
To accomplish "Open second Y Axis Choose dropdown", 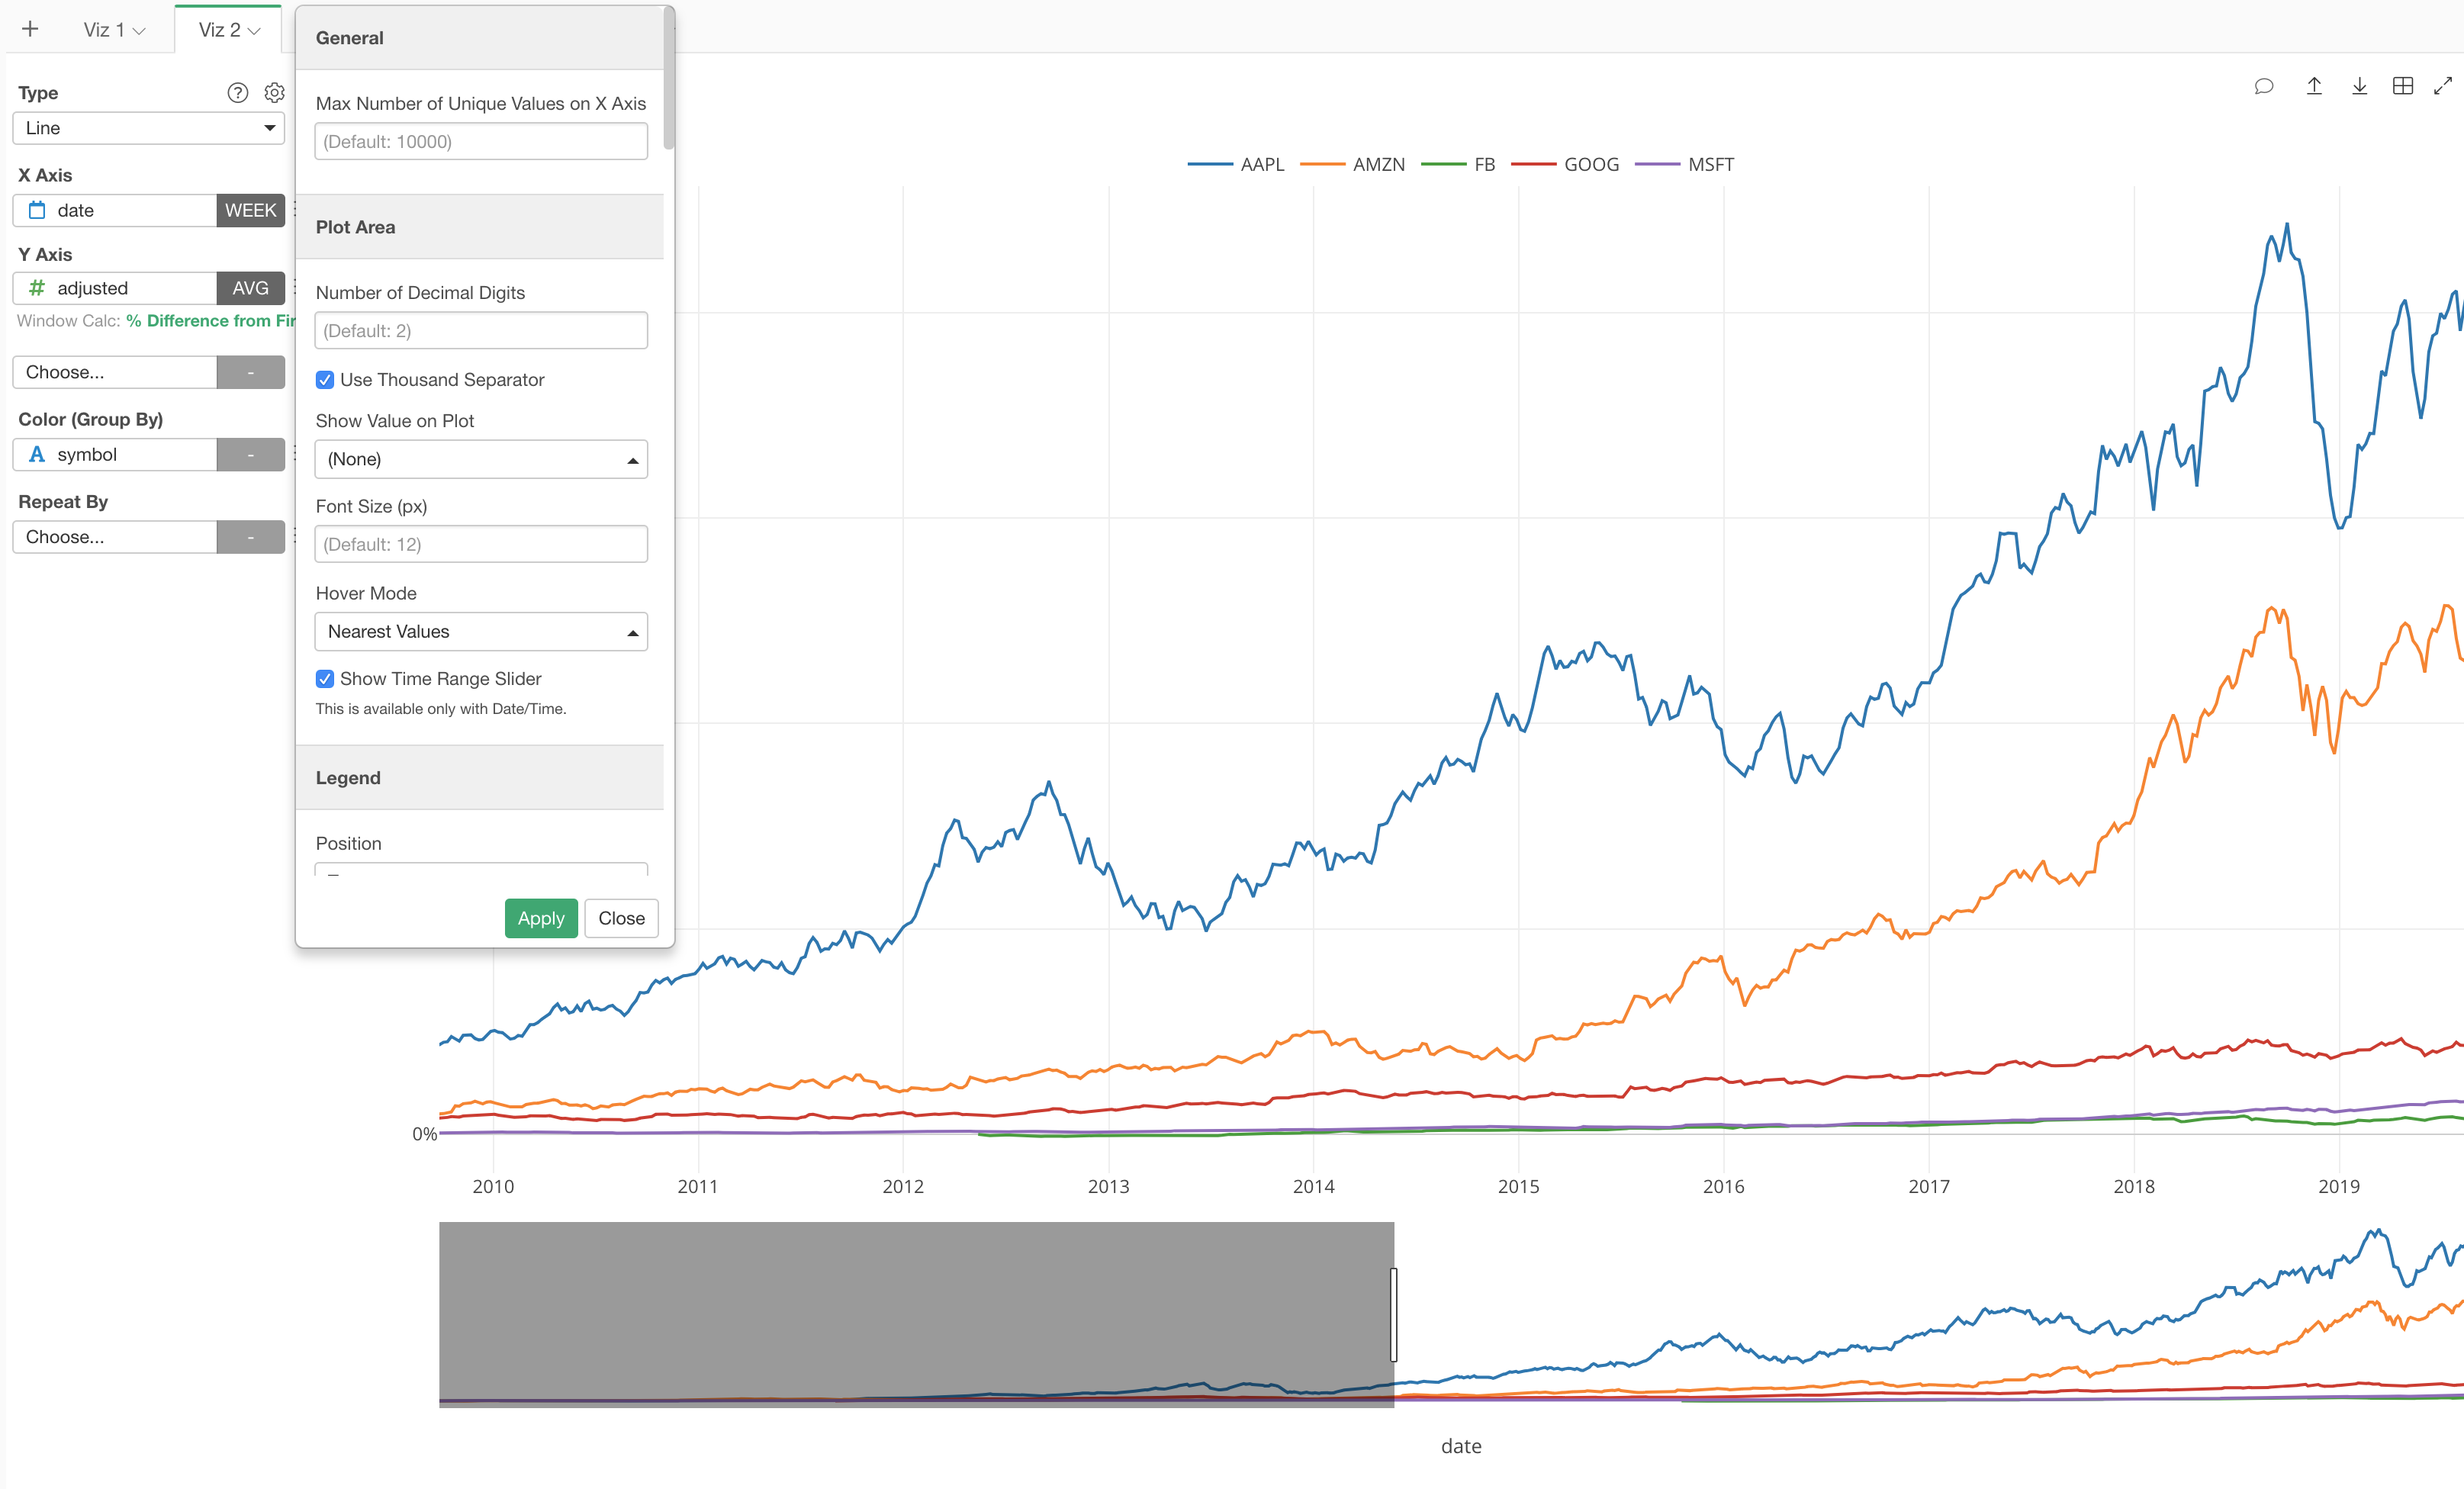I will tap(115, 372).
